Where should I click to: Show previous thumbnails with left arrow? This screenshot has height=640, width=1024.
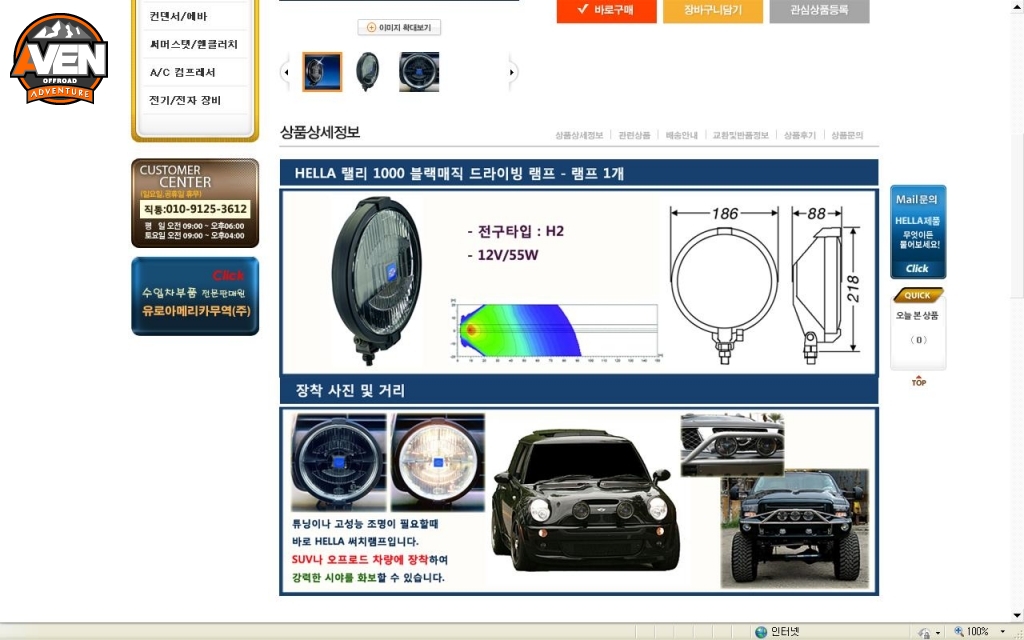[285, 72]
